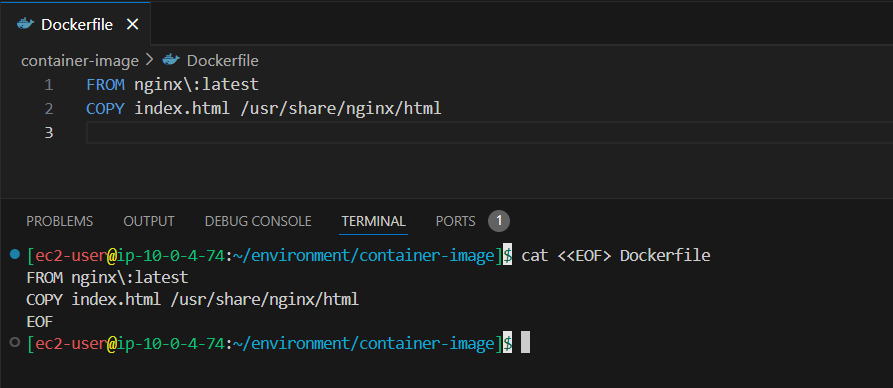Open the PORTS panel tab
Image resolution: width=893 pixels, height=388 pixels.
click(x=456, y=221)
